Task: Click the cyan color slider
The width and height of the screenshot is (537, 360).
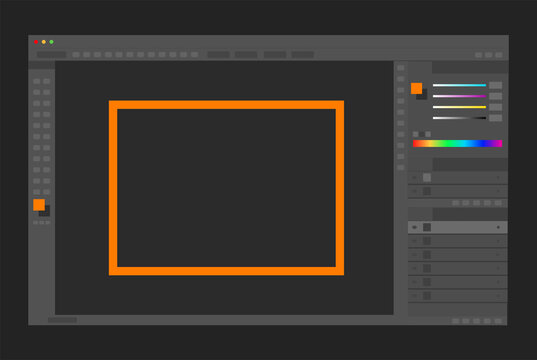Action: pyautogui.click(x=459, y=85)
